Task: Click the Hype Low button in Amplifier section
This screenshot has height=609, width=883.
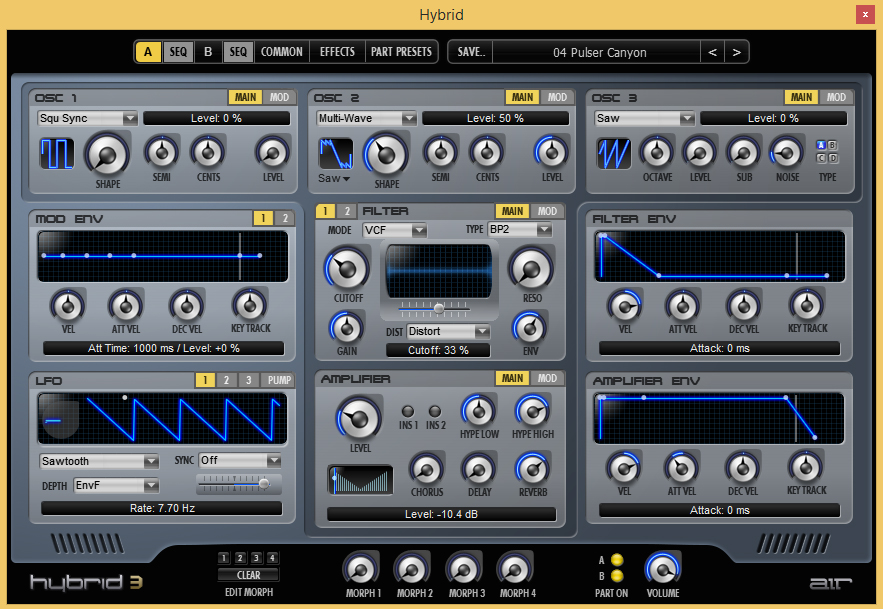Action: point(479,414)
